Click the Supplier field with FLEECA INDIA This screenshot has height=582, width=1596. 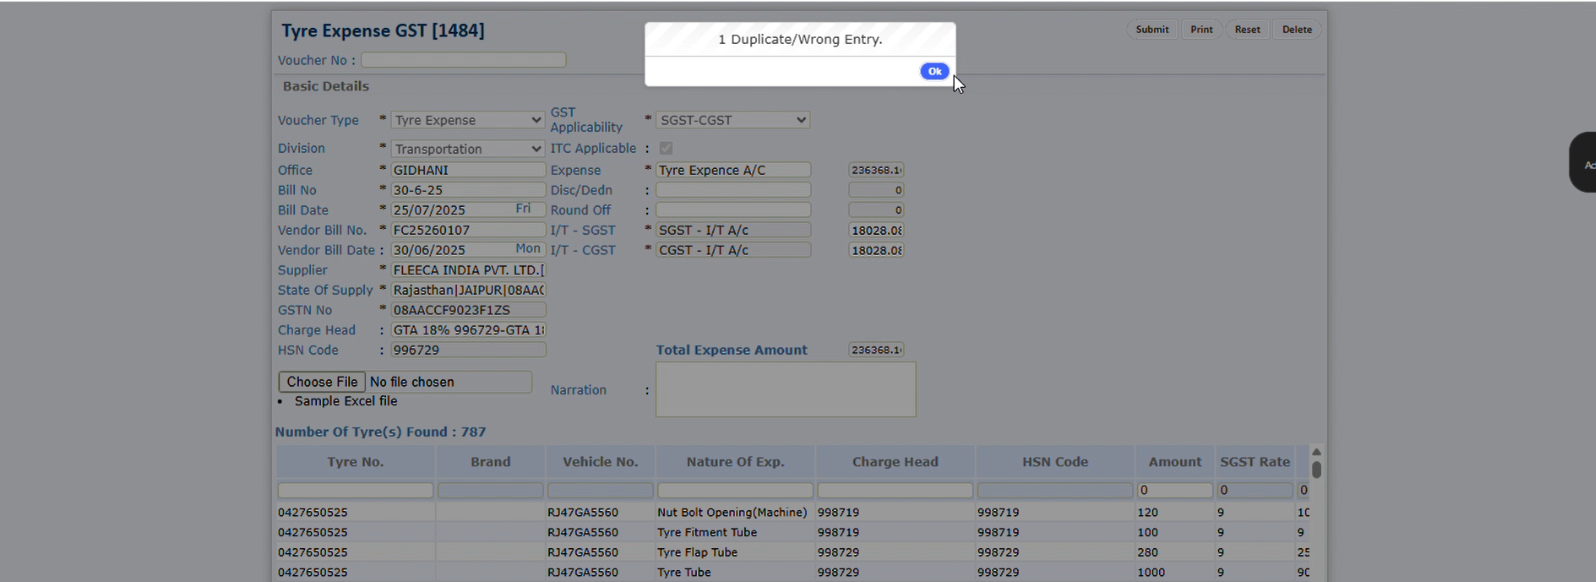467,270
